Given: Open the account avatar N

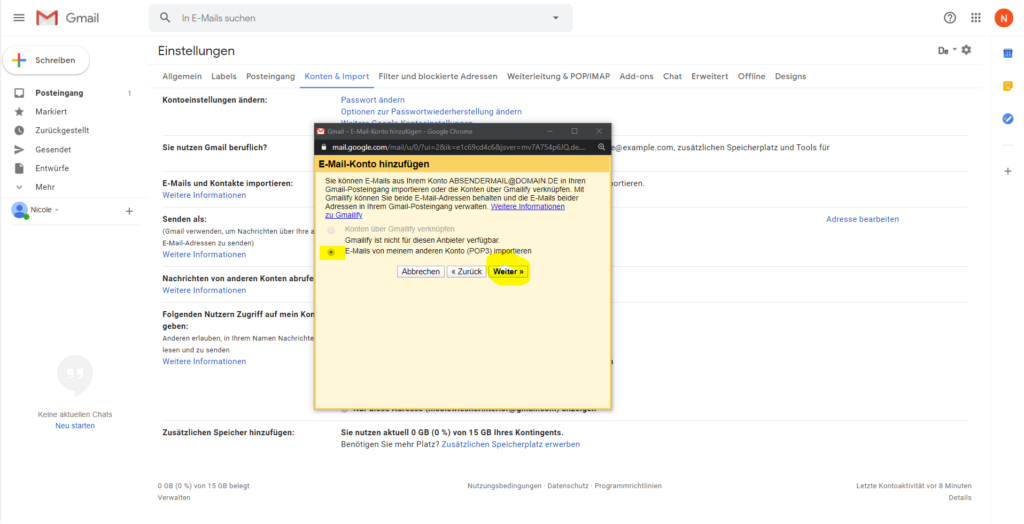Looking at the screenshot, I should pos(1004,18).
